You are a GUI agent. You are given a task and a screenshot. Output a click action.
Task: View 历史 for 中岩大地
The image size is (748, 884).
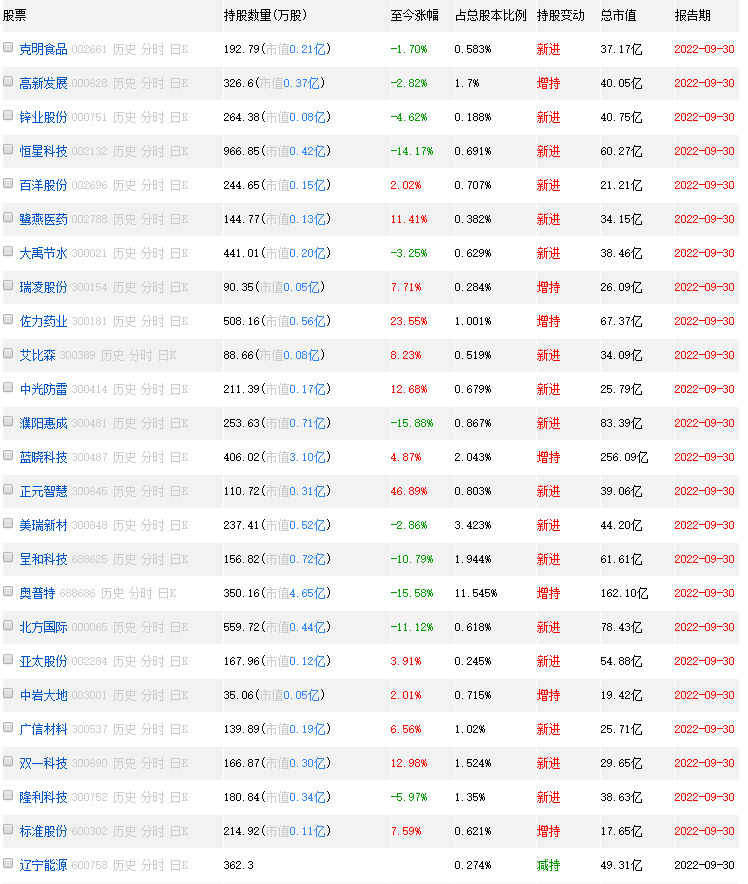click(x=124, y=695)
